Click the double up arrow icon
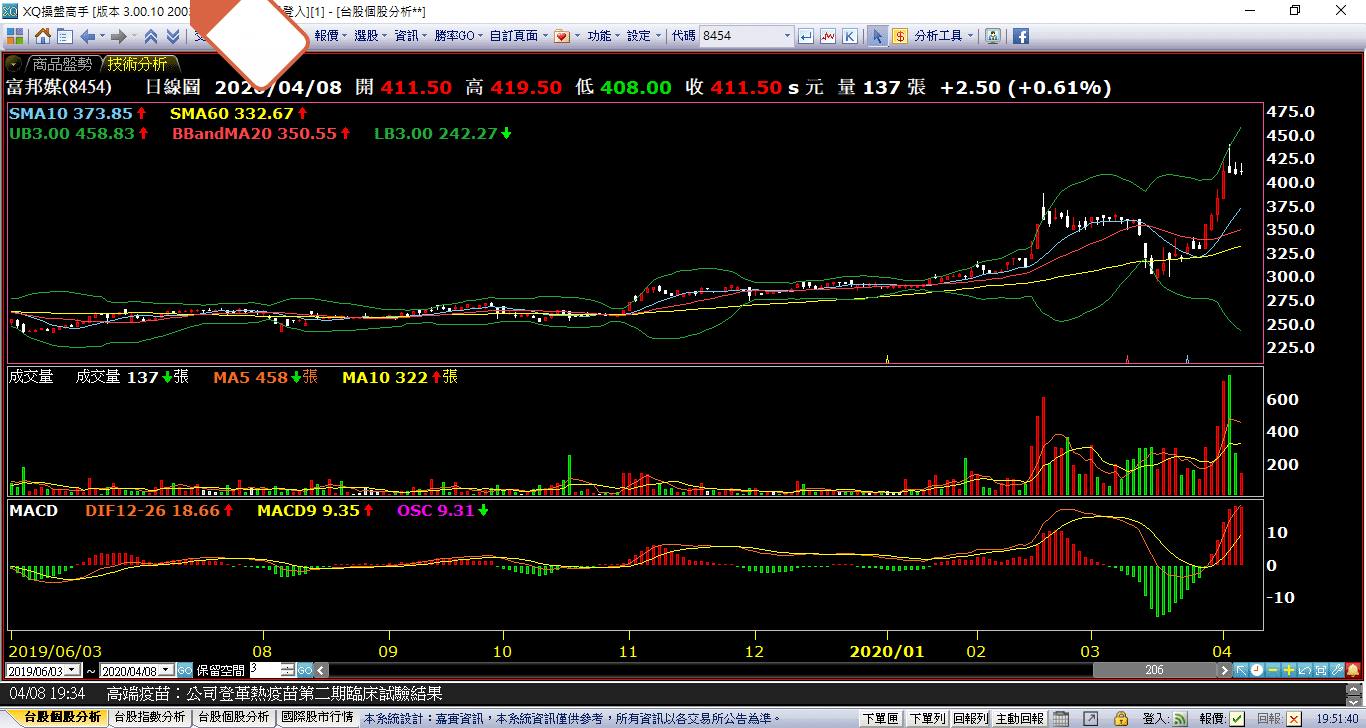 tap(151, 36)
